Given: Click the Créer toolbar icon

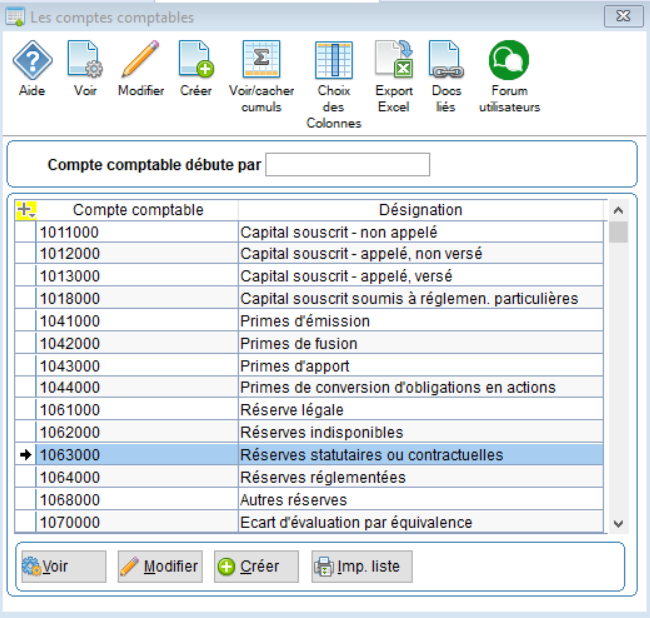Looking at the screenshot, I should point(196,61).
